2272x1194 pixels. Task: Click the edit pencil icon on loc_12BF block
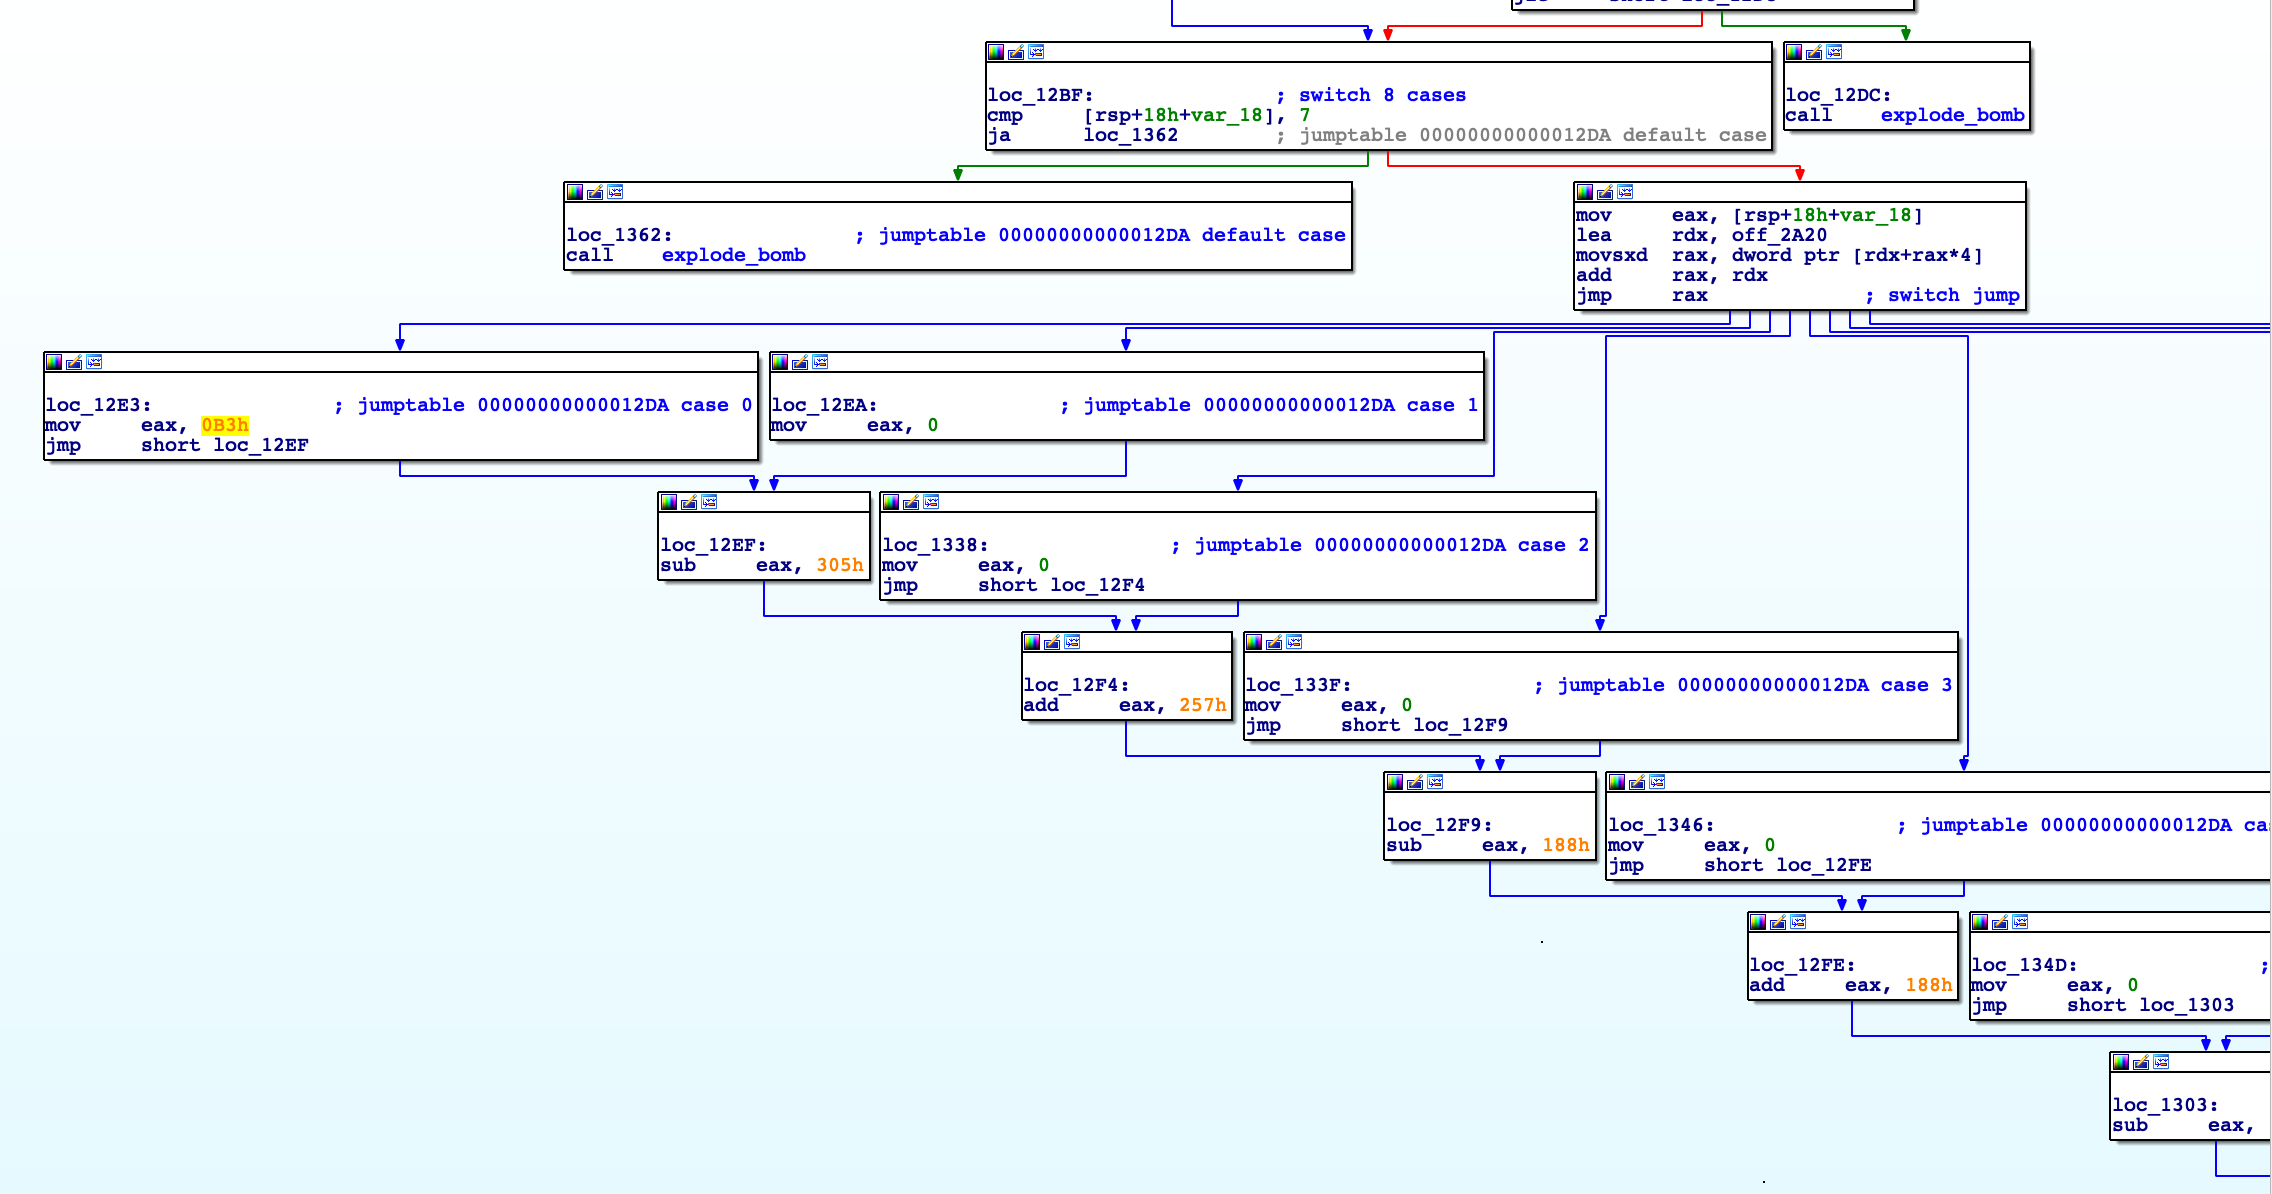tap(1016, 52)
